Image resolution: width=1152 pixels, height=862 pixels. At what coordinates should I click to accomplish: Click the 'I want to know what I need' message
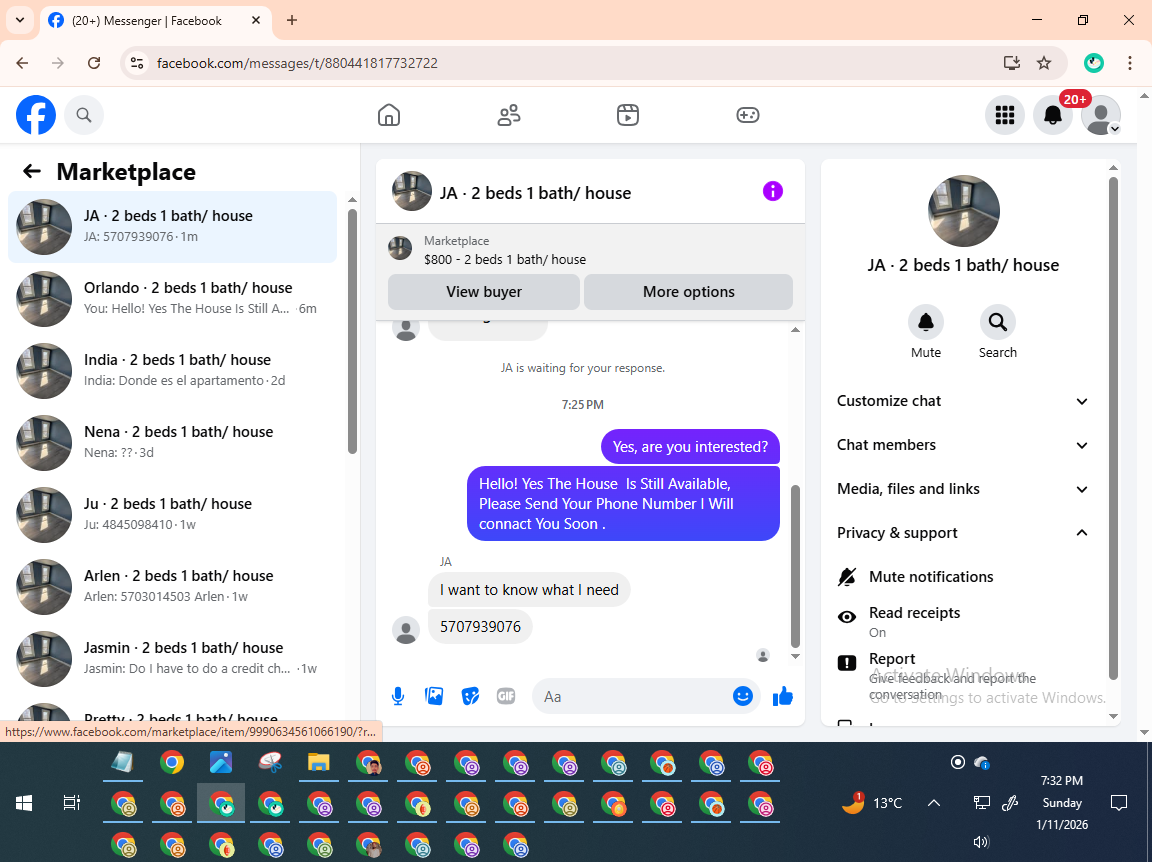(x=529, y=590)
